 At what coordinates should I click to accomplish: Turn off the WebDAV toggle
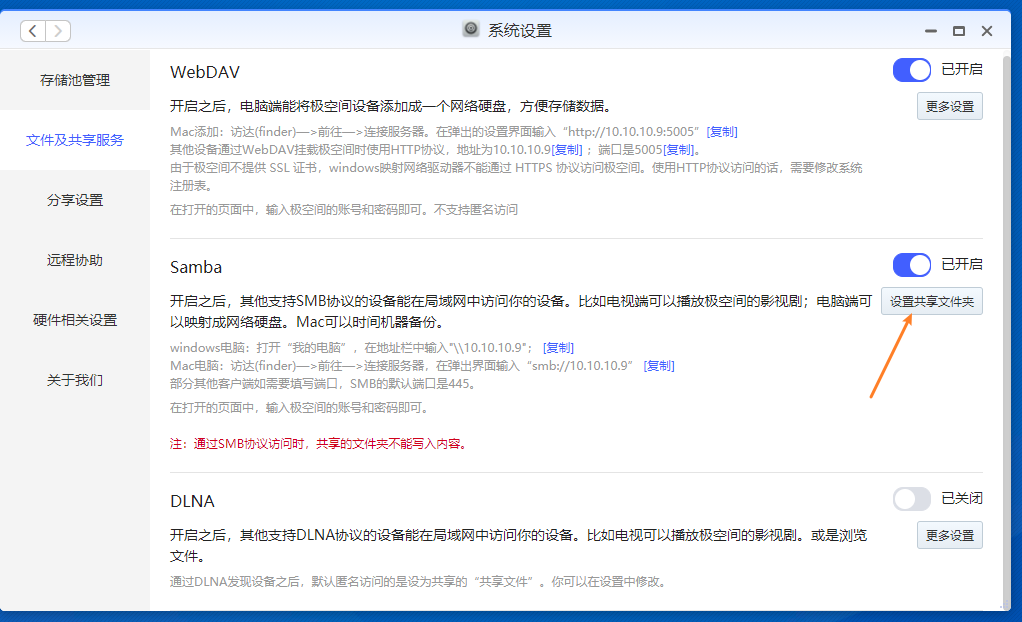[x=912, y=70]
